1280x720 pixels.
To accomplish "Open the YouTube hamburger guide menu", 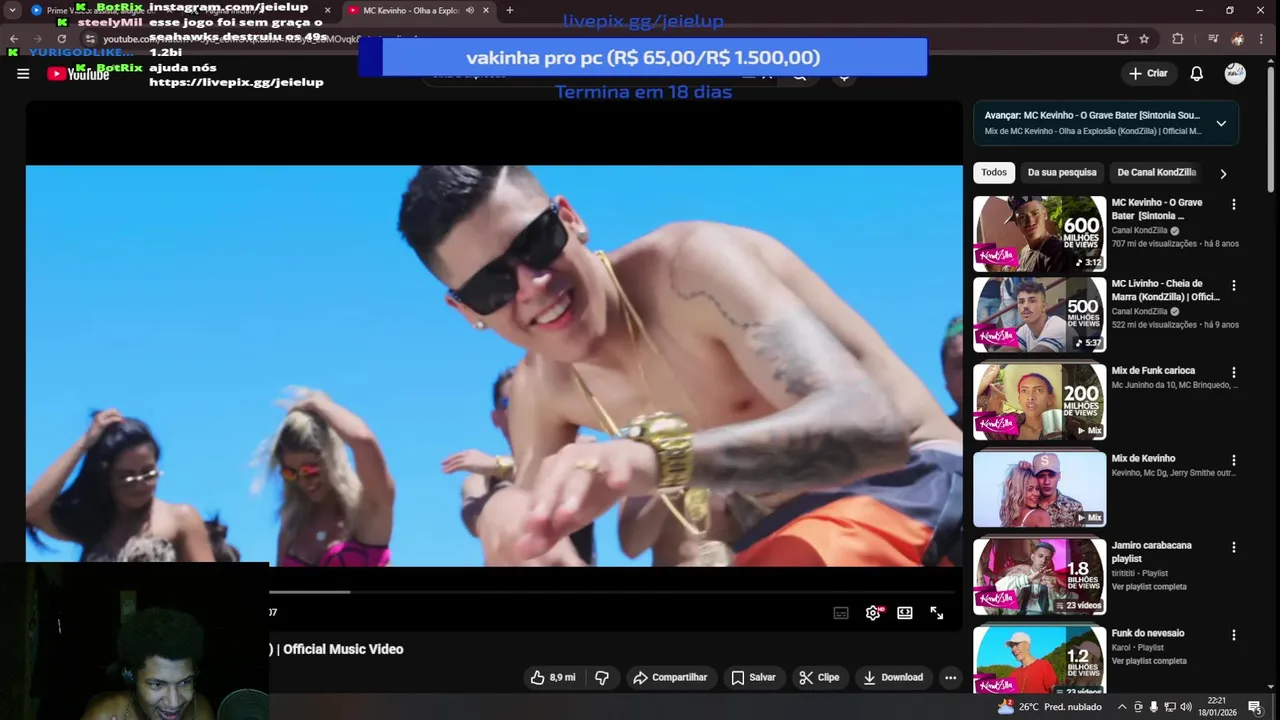I will click(23, 73).
